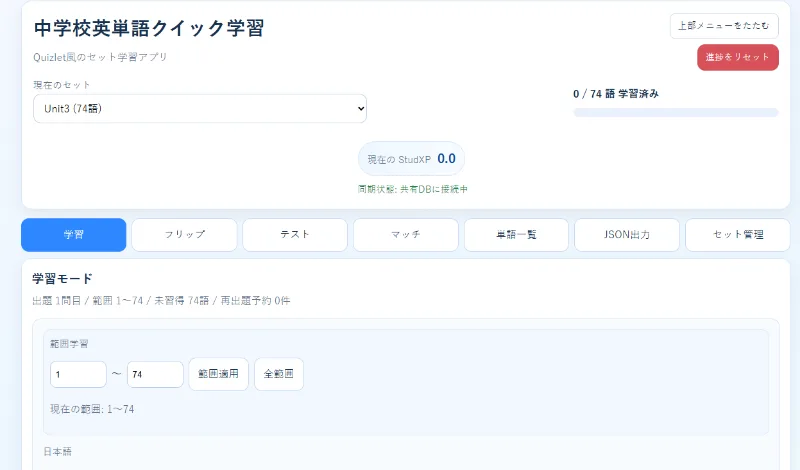Click the red 進捗をリセット button
Screen dimensions: 800x470
click(738, 57)
